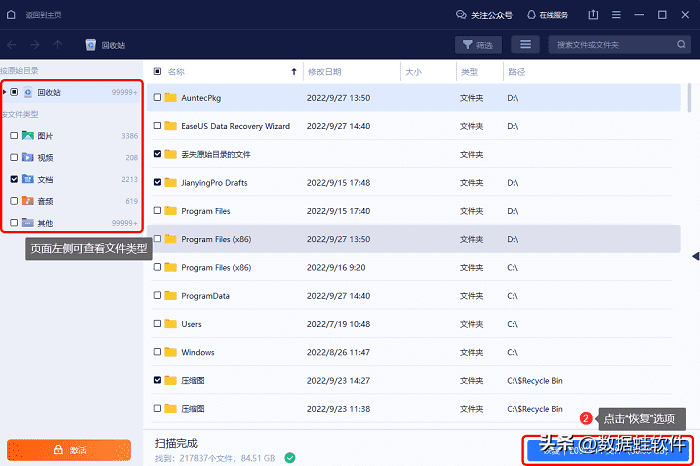Check the 图片 pictures checkbox
This screenshot has height=466, width=700.
[x=14, y=135]
